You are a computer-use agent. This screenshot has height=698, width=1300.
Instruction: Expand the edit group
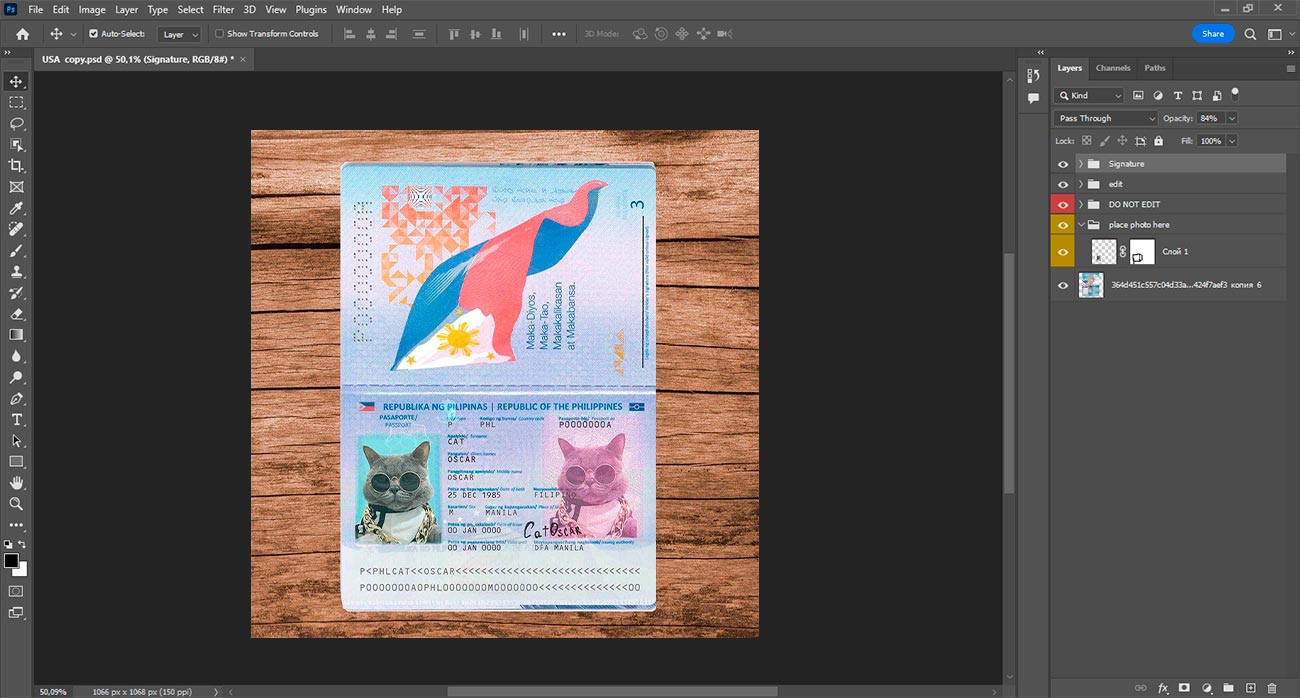point(1081,184)
